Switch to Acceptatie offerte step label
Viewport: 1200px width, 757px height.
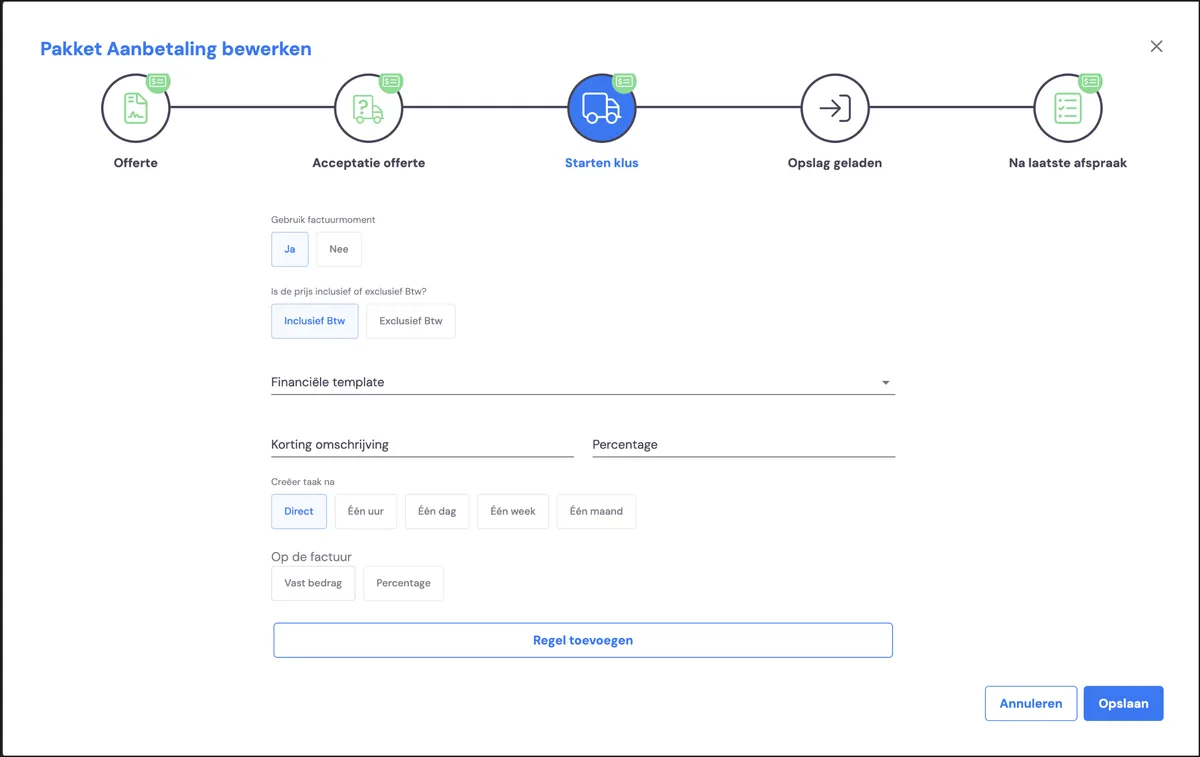(369, 163)
